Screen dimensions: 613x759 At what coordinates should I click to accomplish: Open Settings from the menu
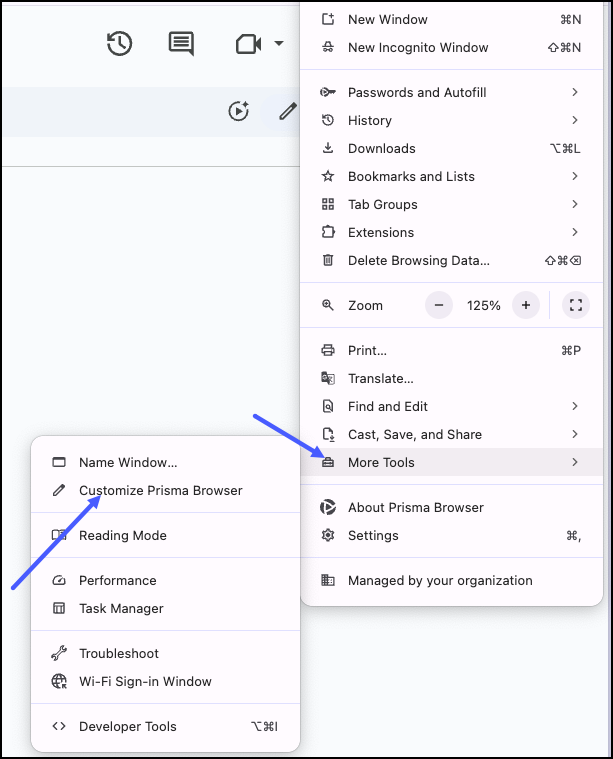coord(373,535)
